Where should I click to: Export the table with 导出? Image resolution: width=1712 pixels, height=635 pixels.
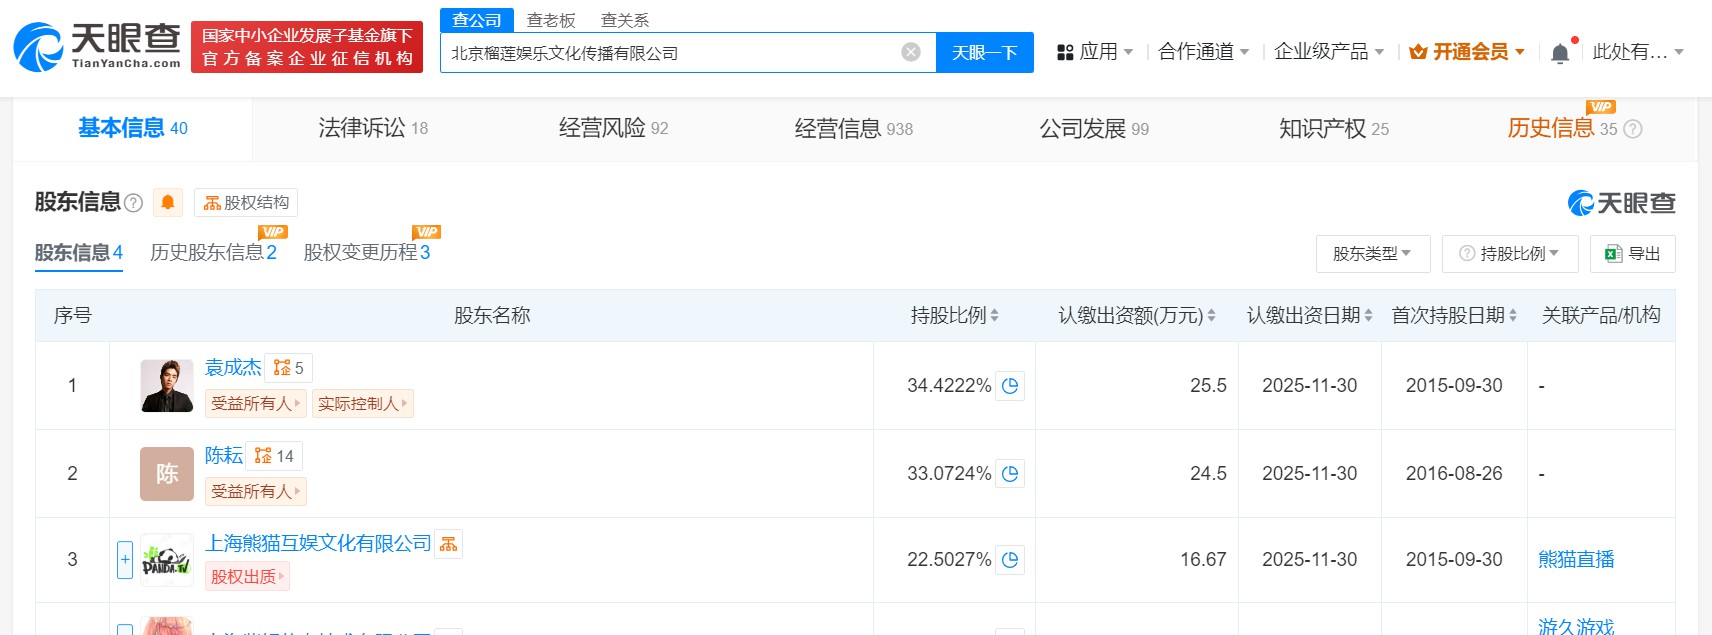tap(1633, 254)
